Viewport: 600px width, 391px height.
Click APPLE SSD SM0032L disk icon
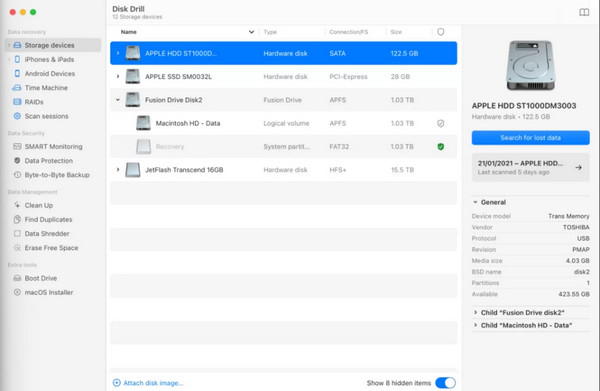pos(133,77)
